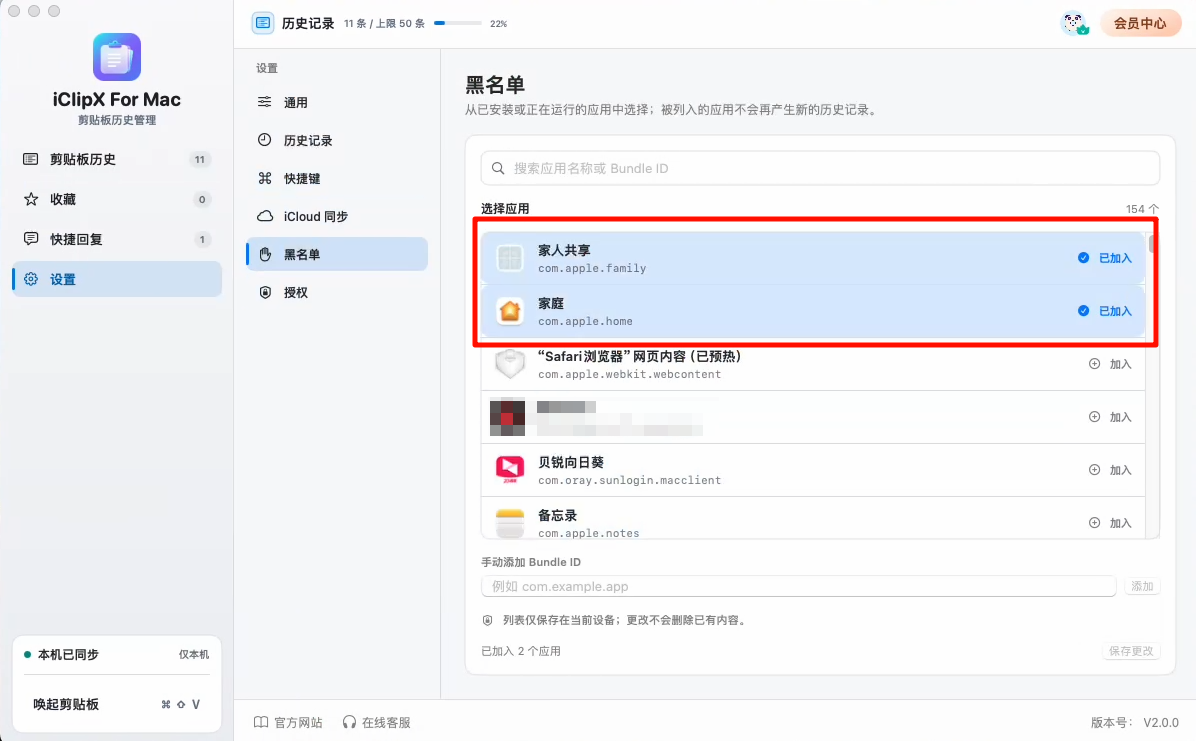Click the history usage progress bar at 22%
This screenshot has width=1196, height=741.
[458, 23]
